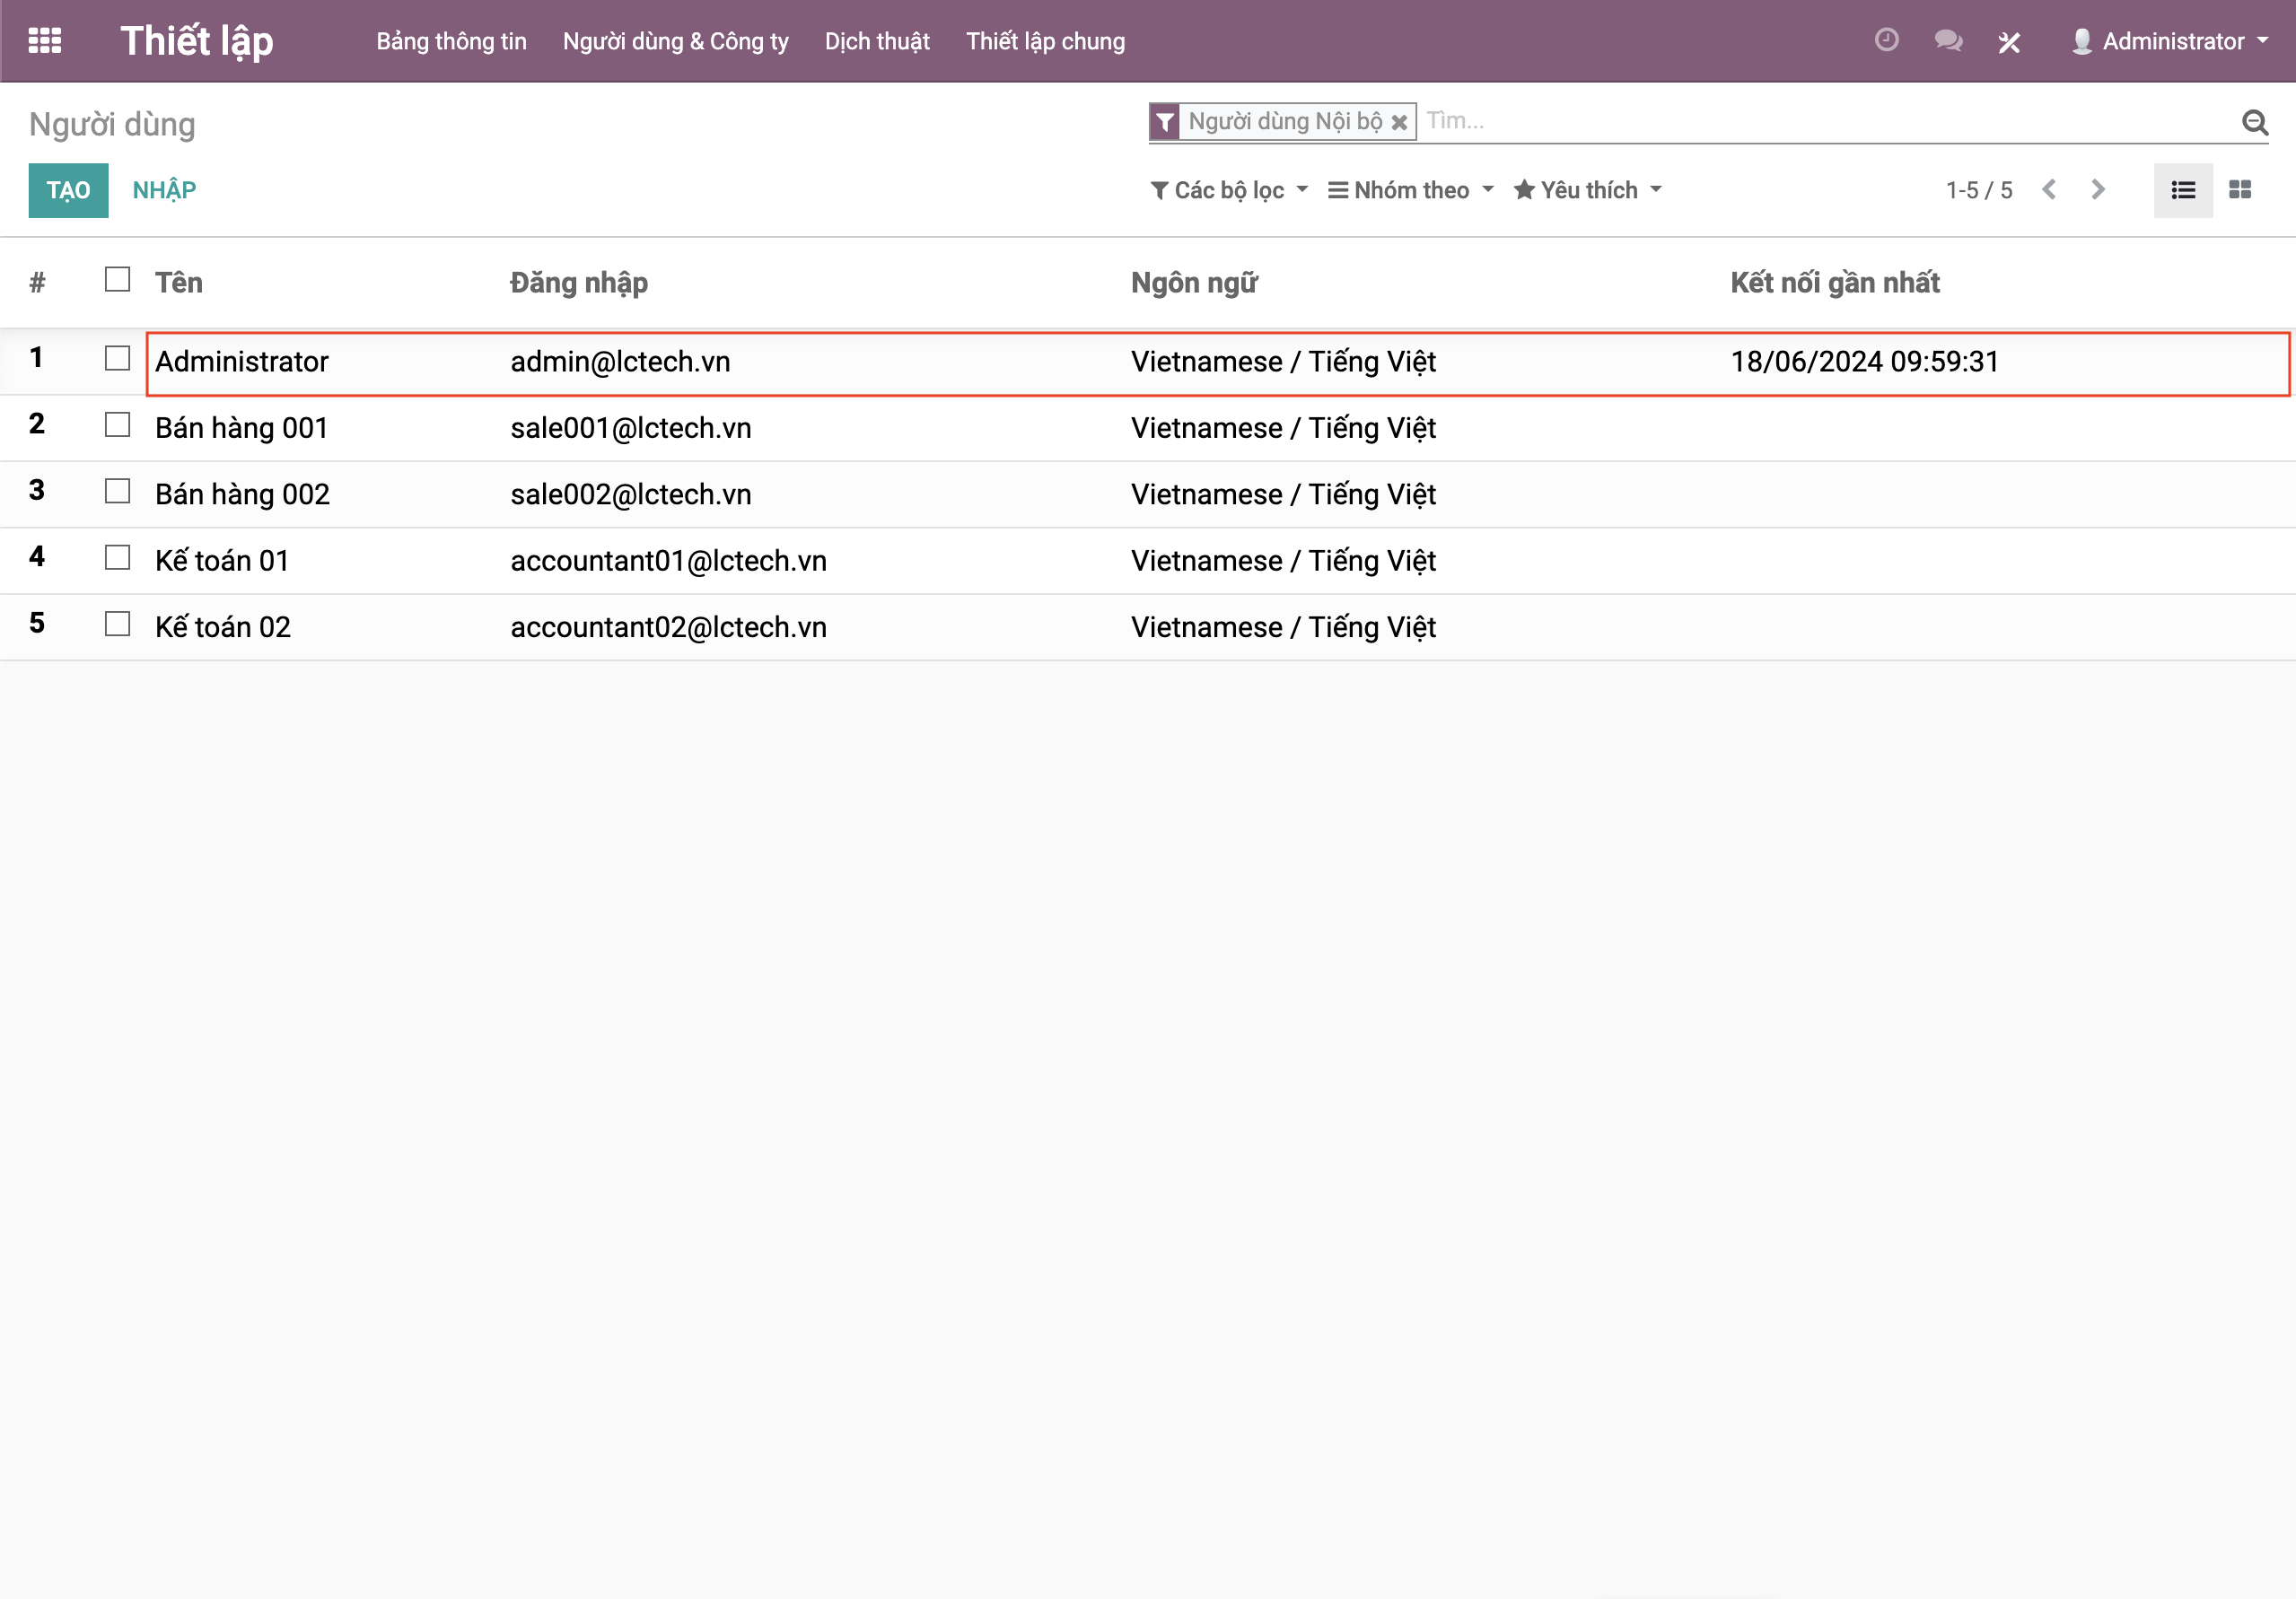
Task: Open the conversations chat icon
Action: [1947, 41]
